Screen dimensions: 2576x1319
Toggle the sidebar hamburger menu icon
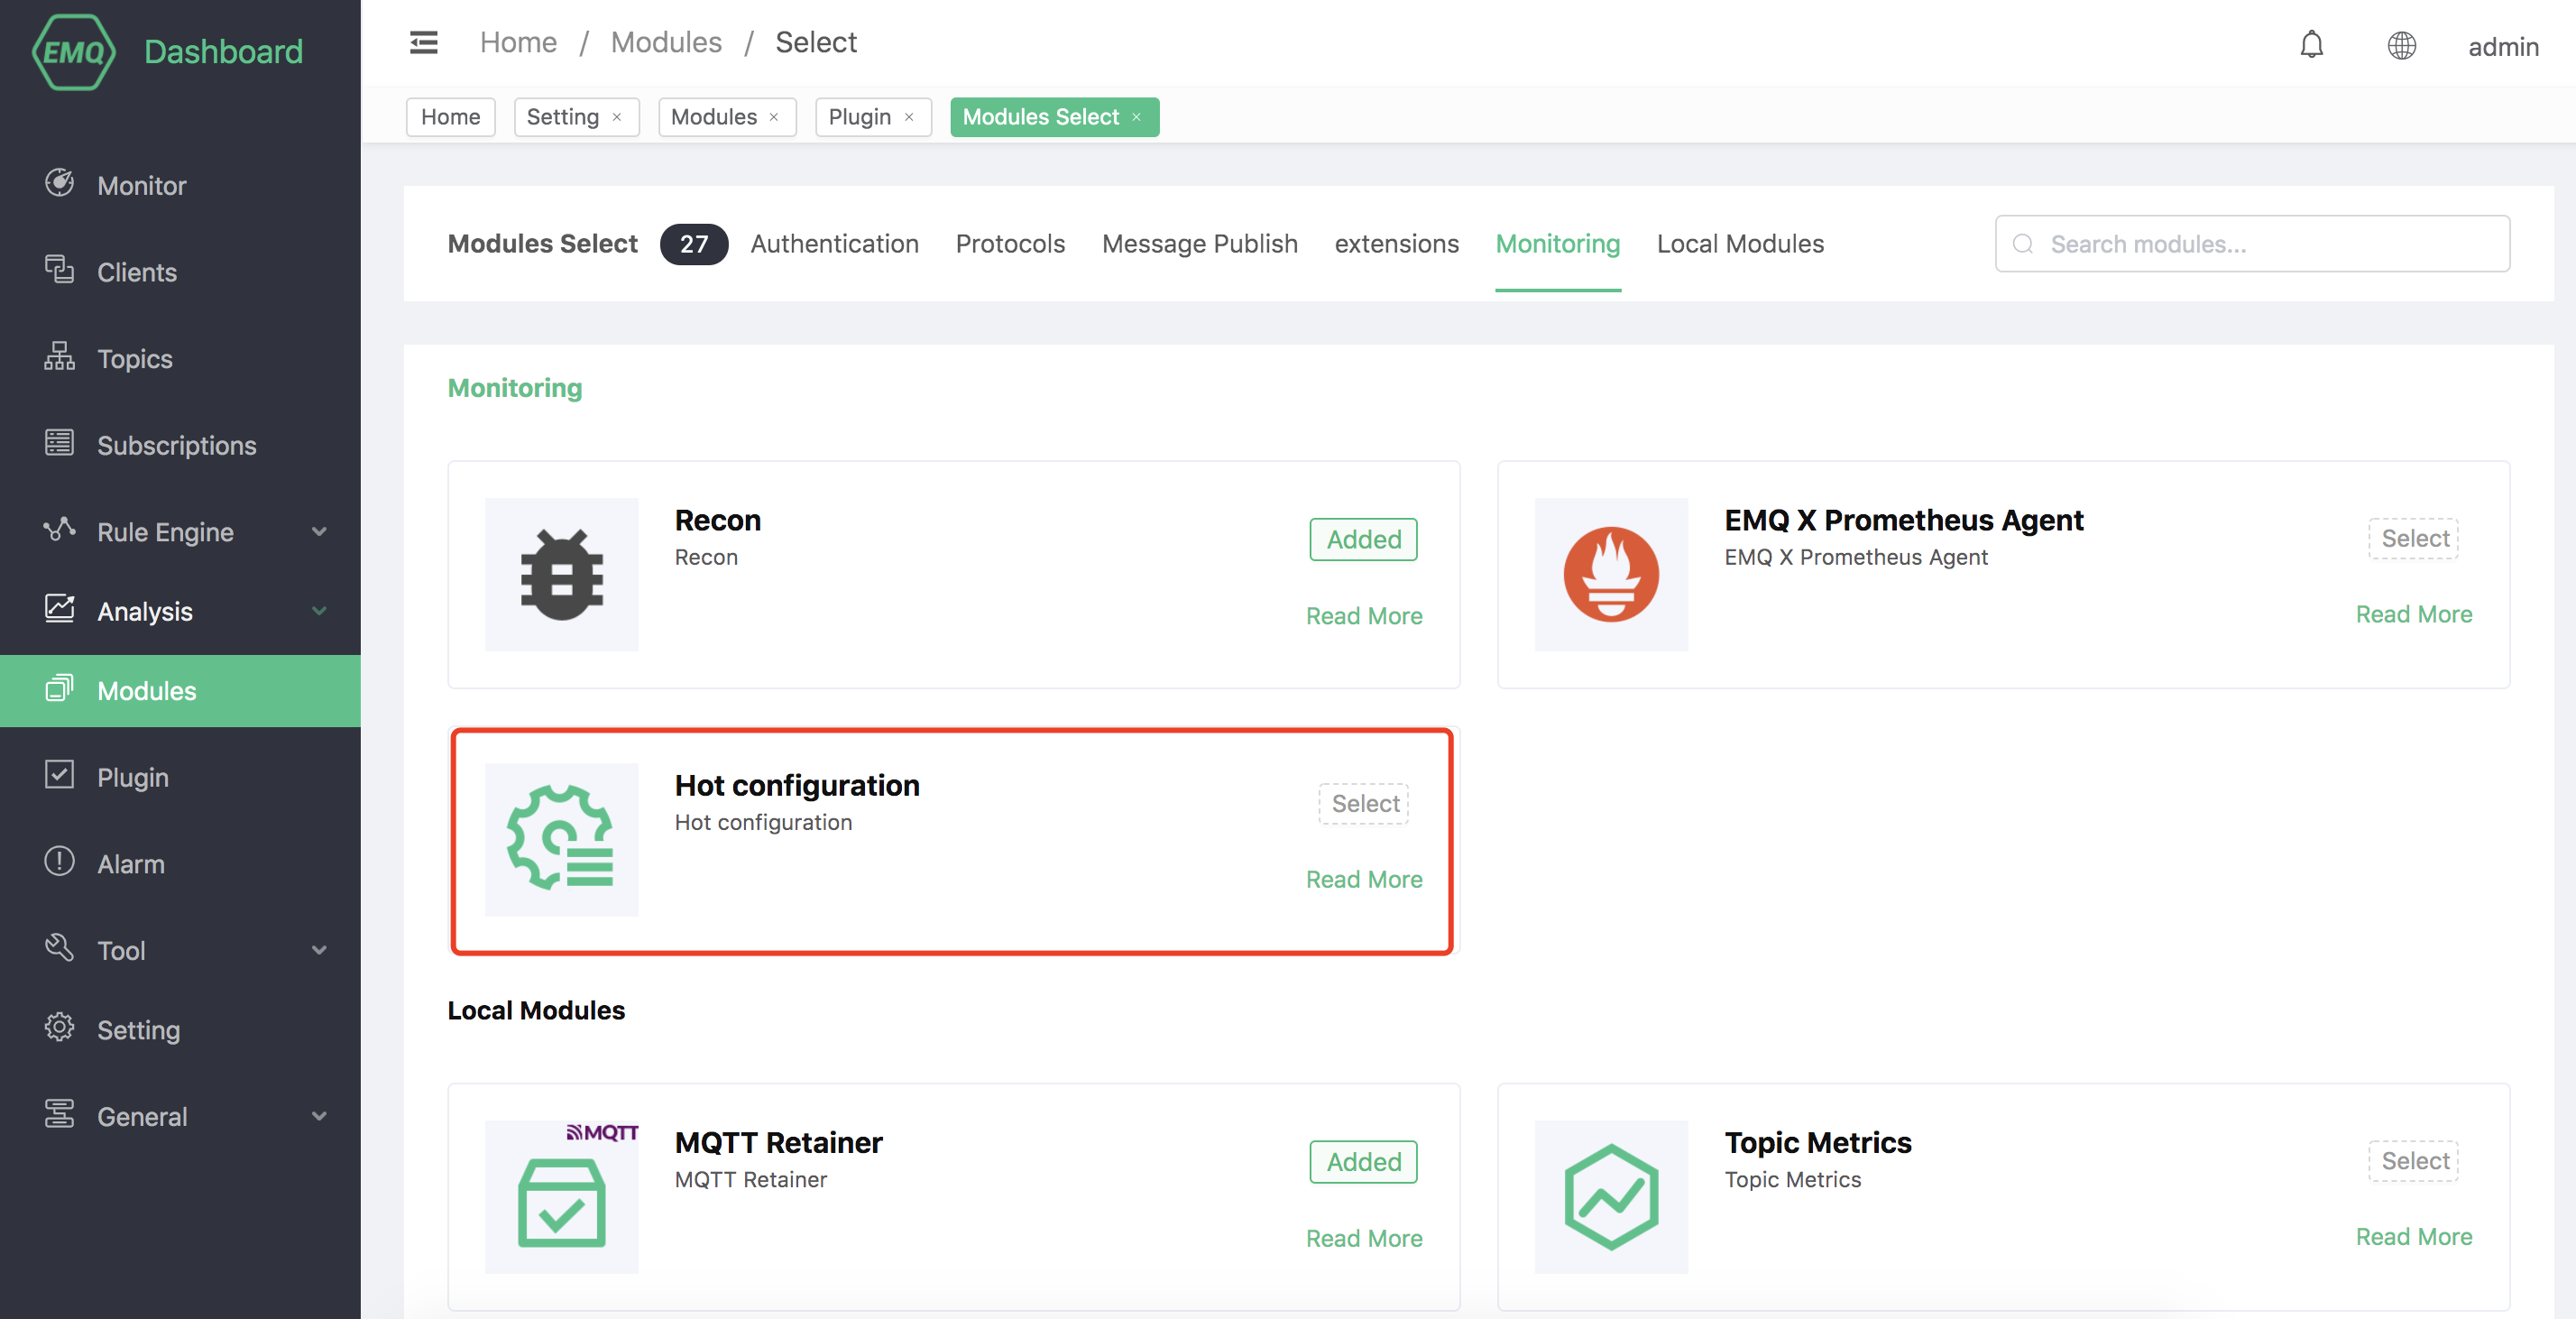(424, 43)
